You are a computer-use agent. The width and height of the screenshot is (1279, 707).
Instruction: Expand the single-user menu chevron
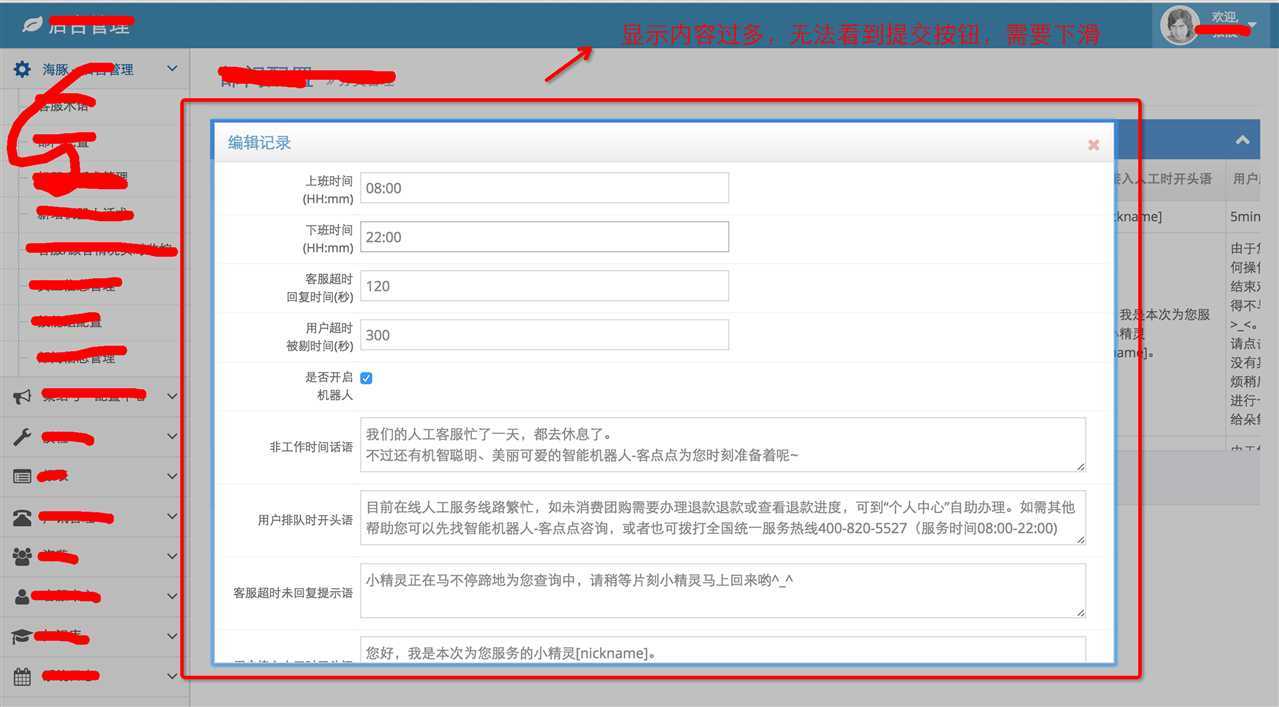coord(172,596)
